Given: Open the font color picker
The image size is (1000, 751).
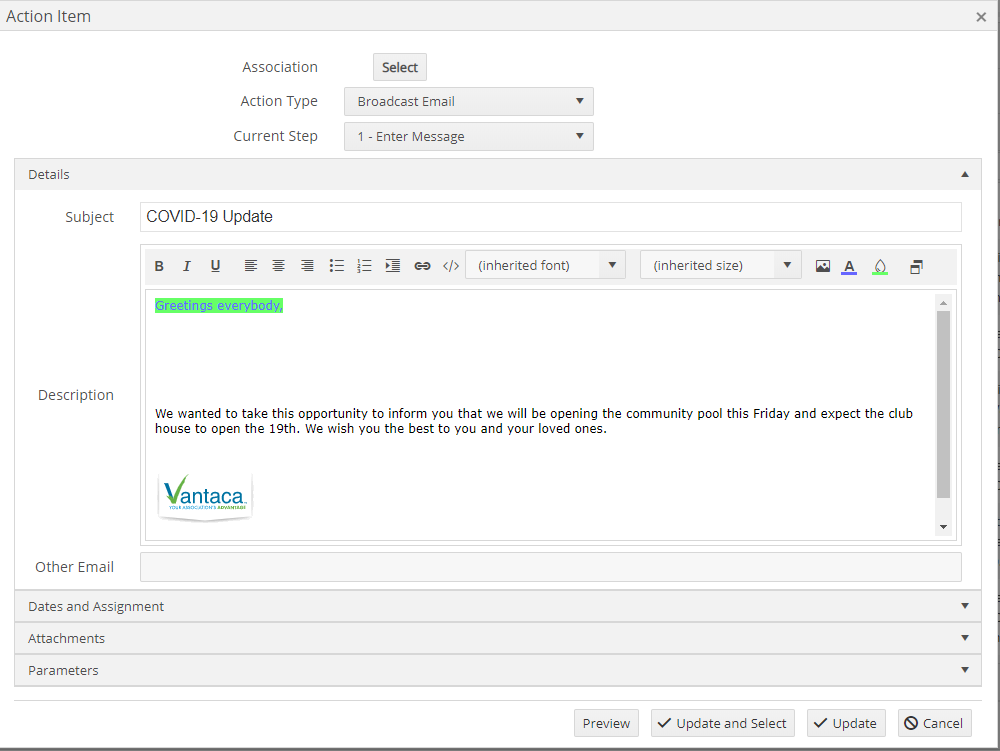Looking at the screenshot, I should click(849, 265).
